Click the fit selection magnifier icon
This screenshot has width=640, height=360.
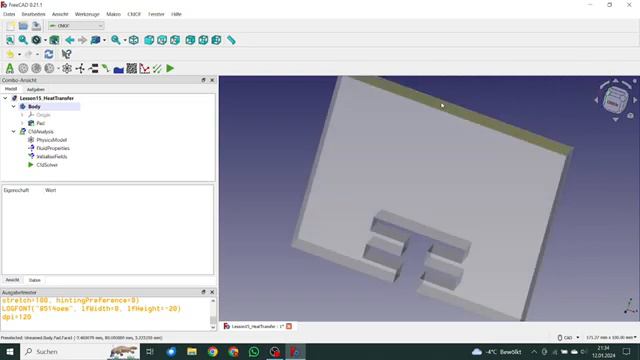[x=23, y=40]
